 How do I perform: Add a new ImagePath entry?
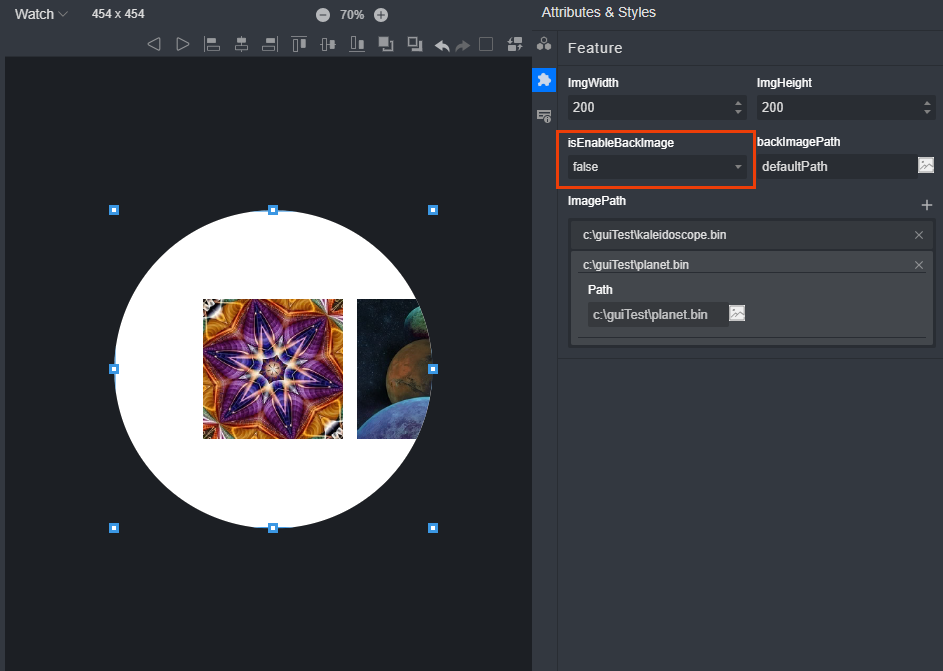pos(926,204)
